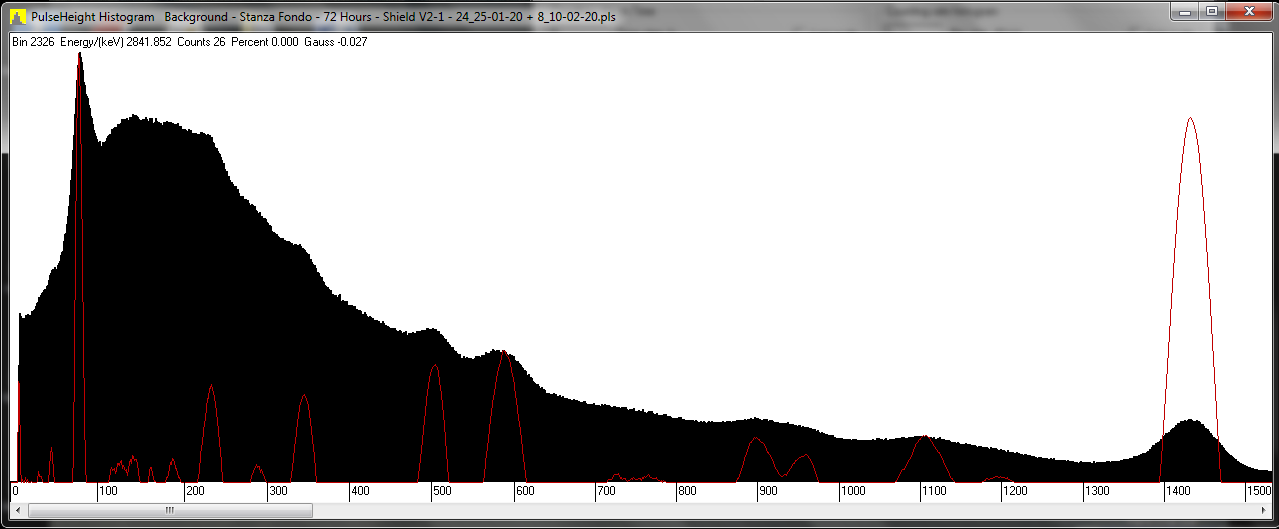Screen dimensions: 1279x529
Task: Click the 'Percent 0.000' readout
Action: coord(265,42)
